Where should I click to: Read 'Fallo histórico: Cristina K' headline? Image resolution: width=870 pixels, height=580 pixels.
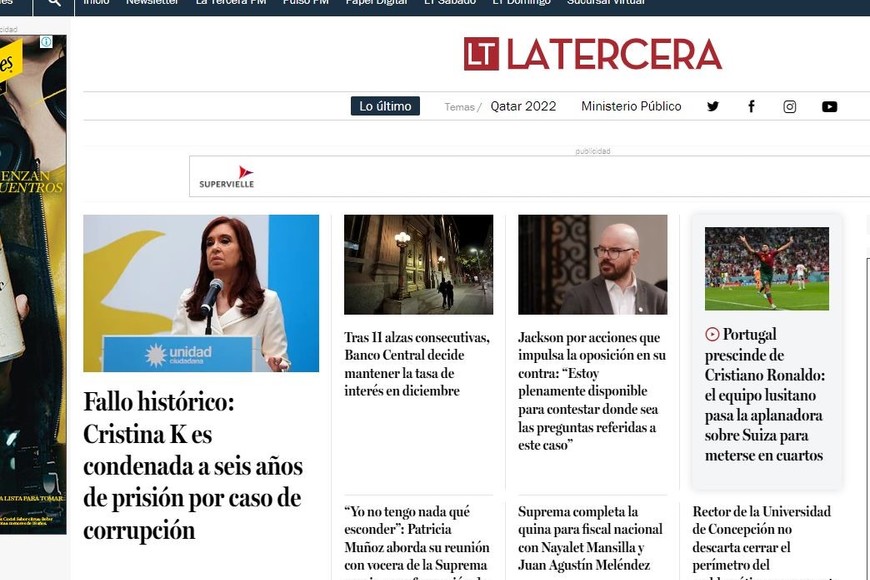192,466
